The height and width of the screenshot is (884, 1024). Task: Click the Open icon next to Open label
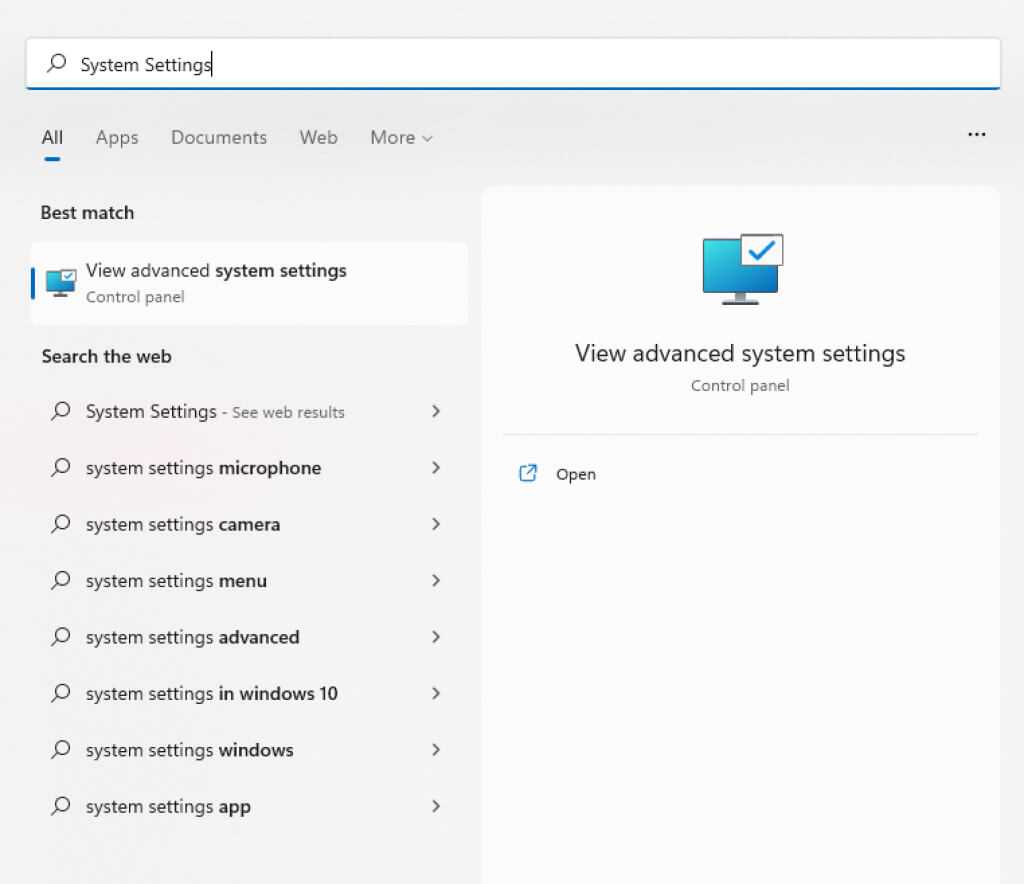(x=528, y=473)
